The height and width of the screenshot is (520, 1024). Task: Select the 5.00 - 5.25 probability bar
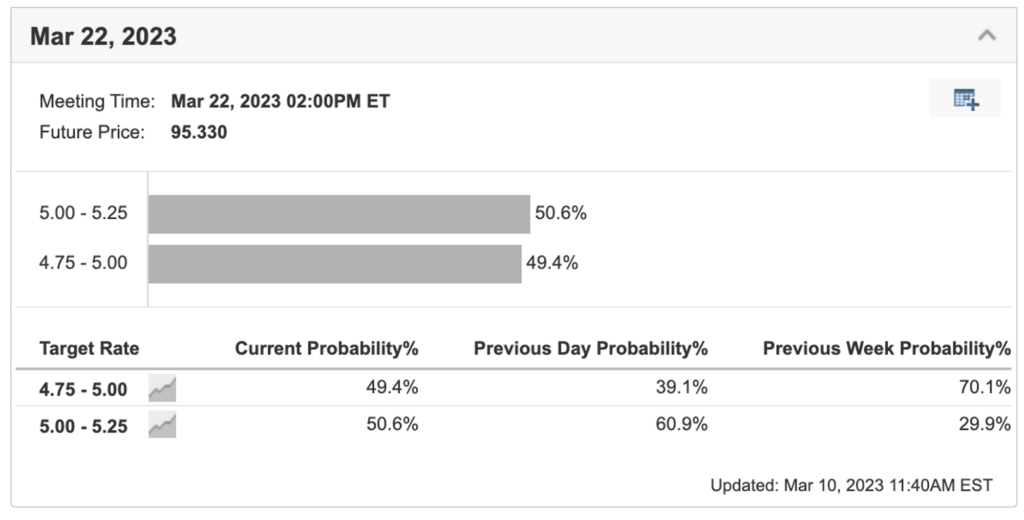(x=339, y=214)
